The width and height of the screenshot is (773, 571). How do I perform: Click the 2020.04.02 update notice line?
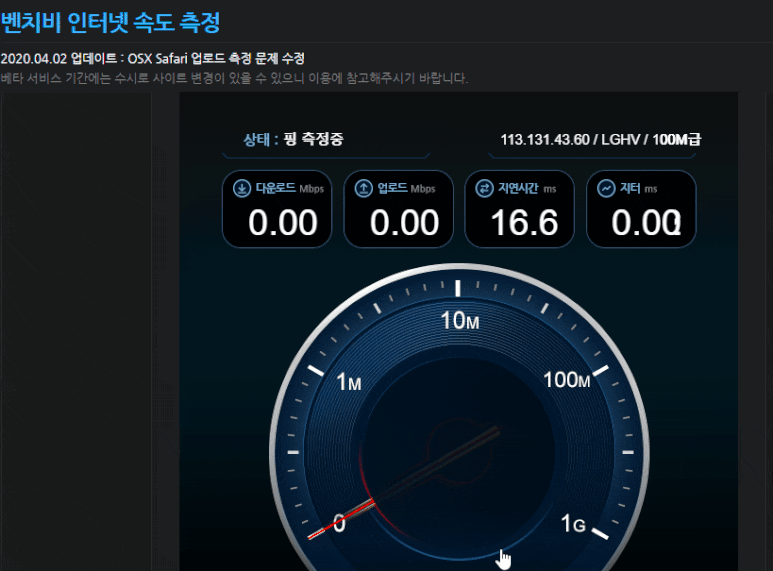coord(152,59)
